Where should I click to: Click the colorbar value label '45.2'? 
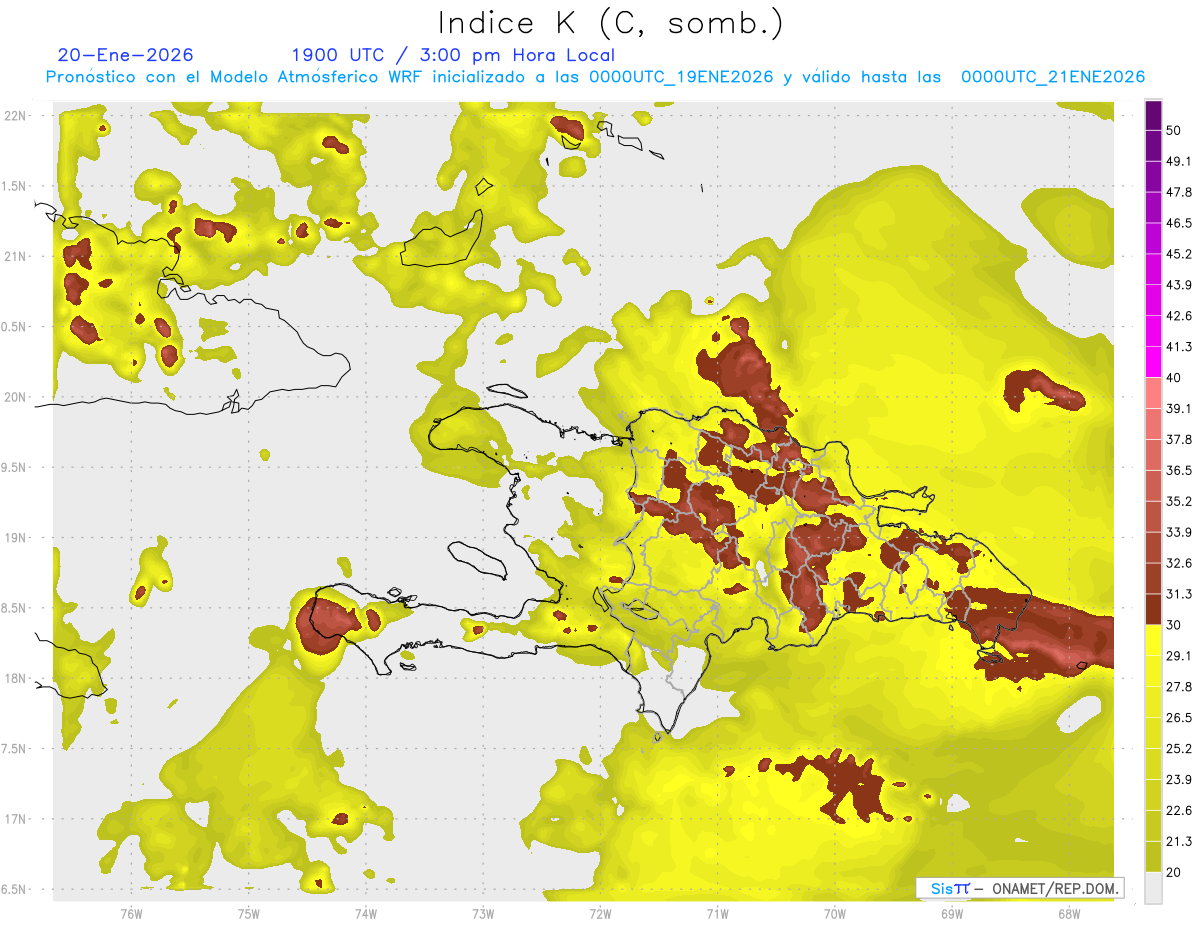point(1179,254)
